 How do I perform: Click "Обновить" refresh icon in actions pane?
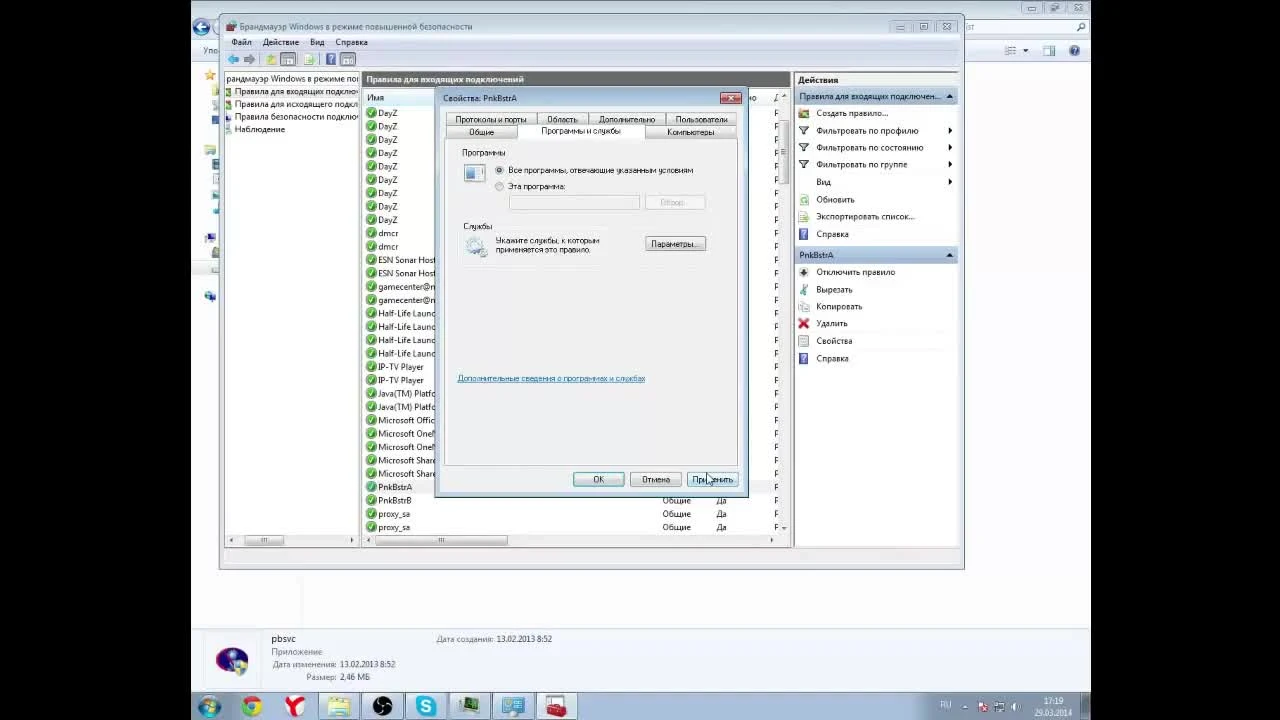(804, 199)
